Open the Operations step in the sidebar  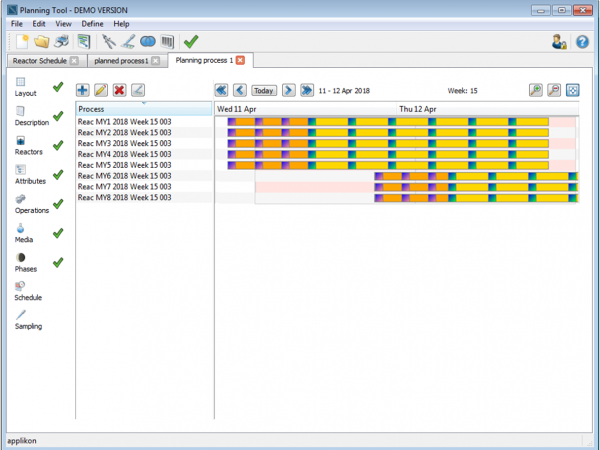tap(32, 204)
